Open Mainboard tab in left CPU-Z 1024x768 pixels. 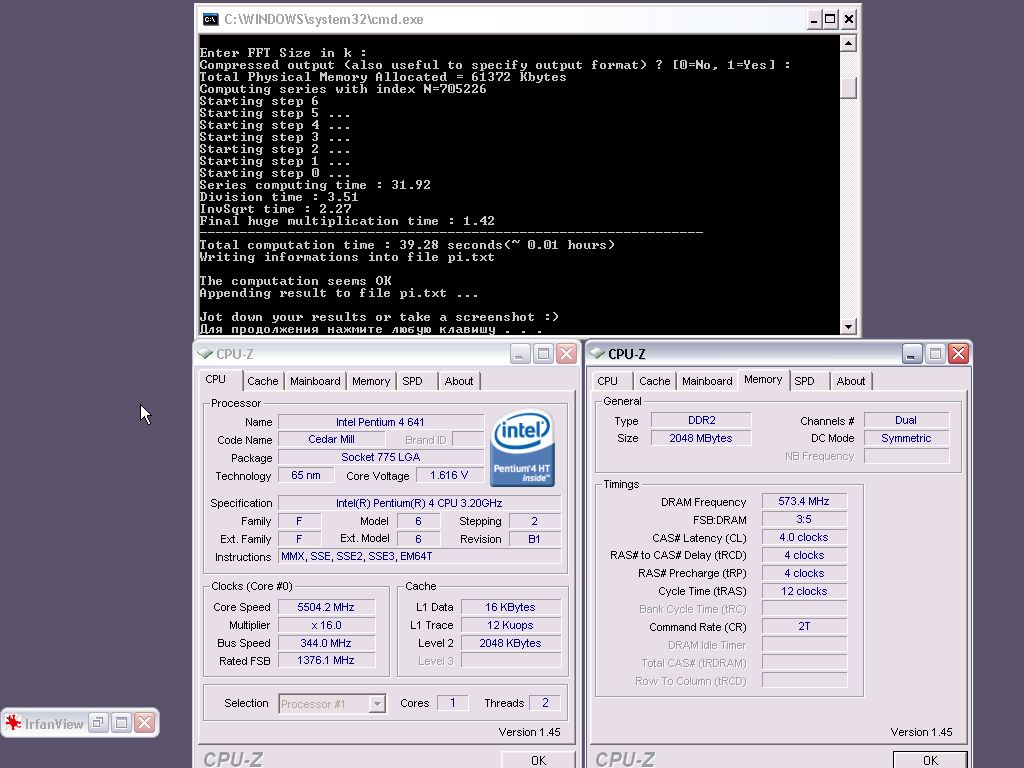[x=315, y=381]
